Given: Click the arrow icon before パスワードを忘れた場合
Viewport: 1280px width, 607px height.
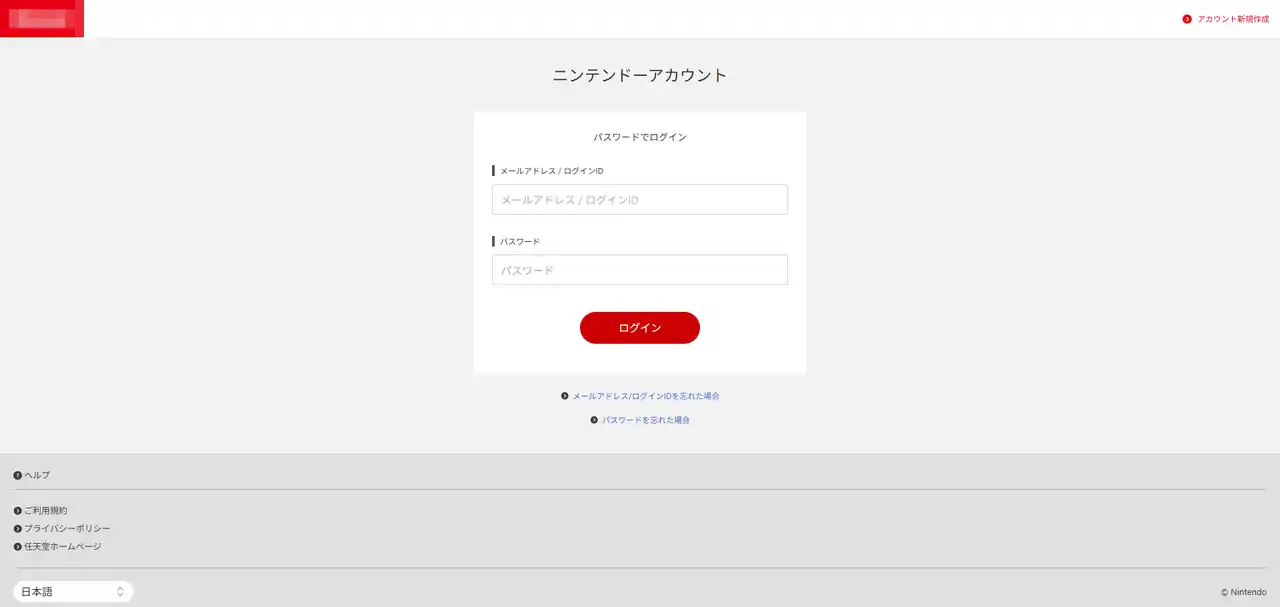Looking at the screenshot, I should point(594,420).
